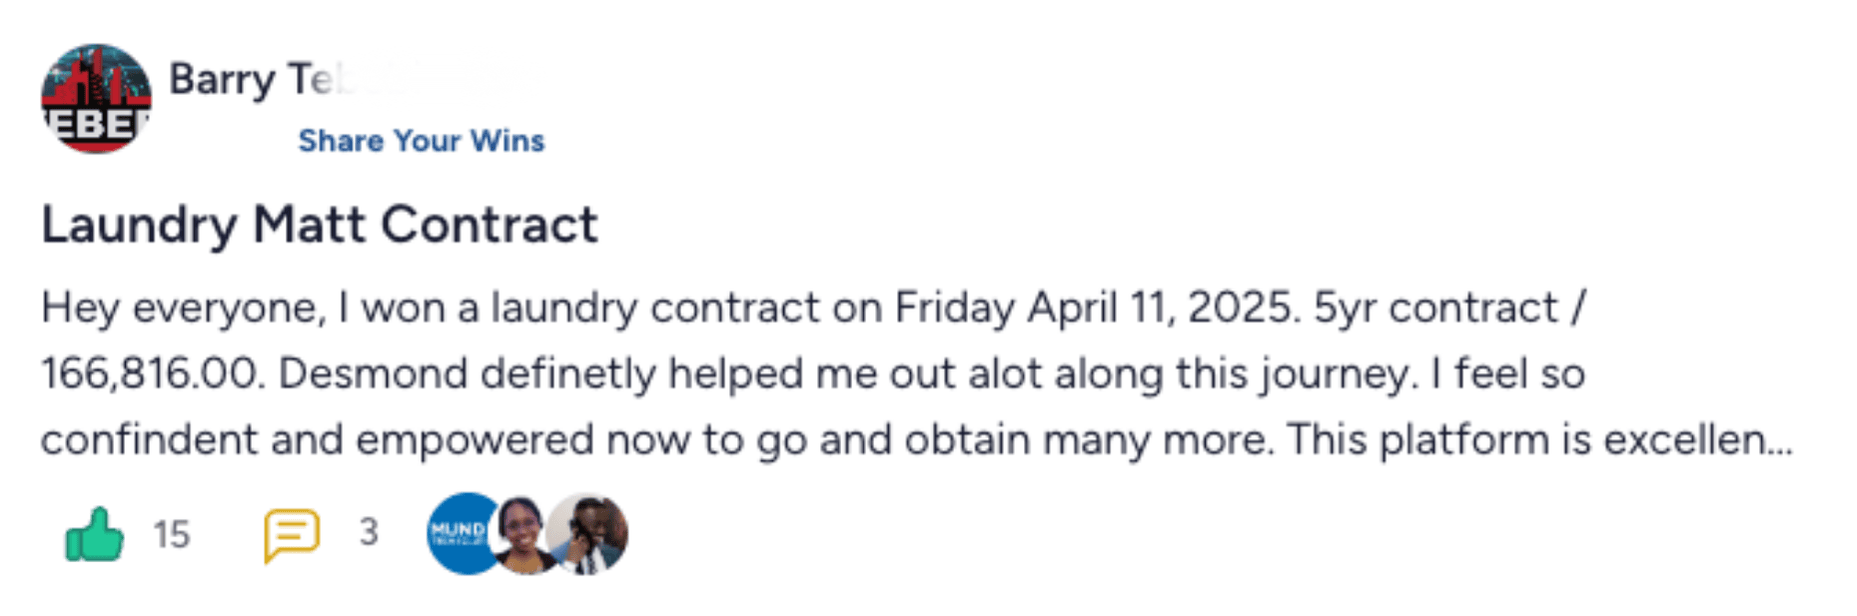Open the Laundry Matt Contract post title
Viewport: 1857px width, 616px height.
click(x=319, y=225)
